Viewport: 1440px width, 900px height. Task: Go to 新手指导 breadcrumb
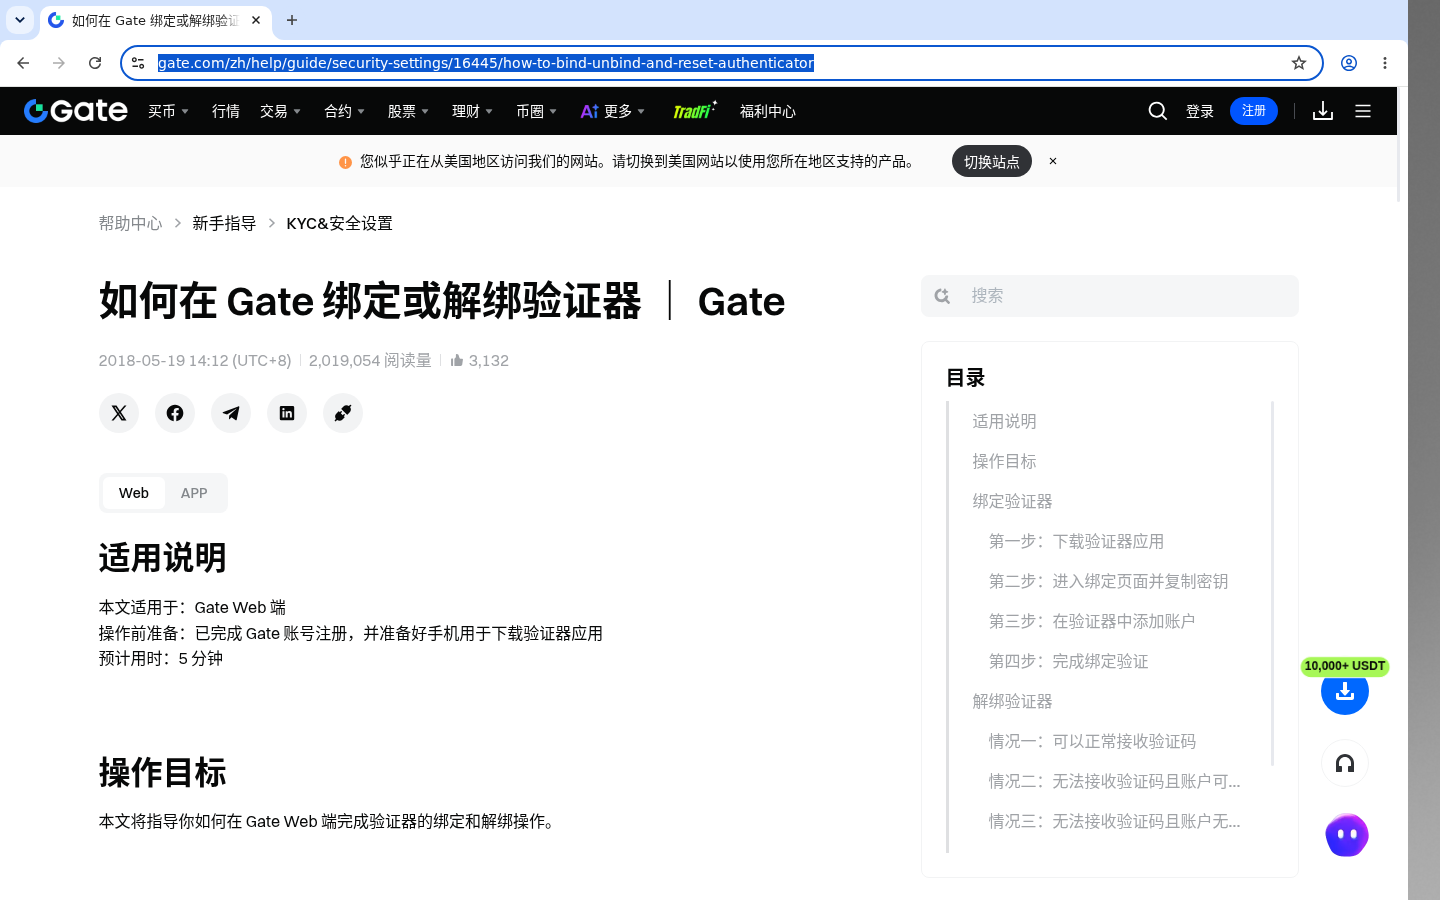(x=224, y=223)
